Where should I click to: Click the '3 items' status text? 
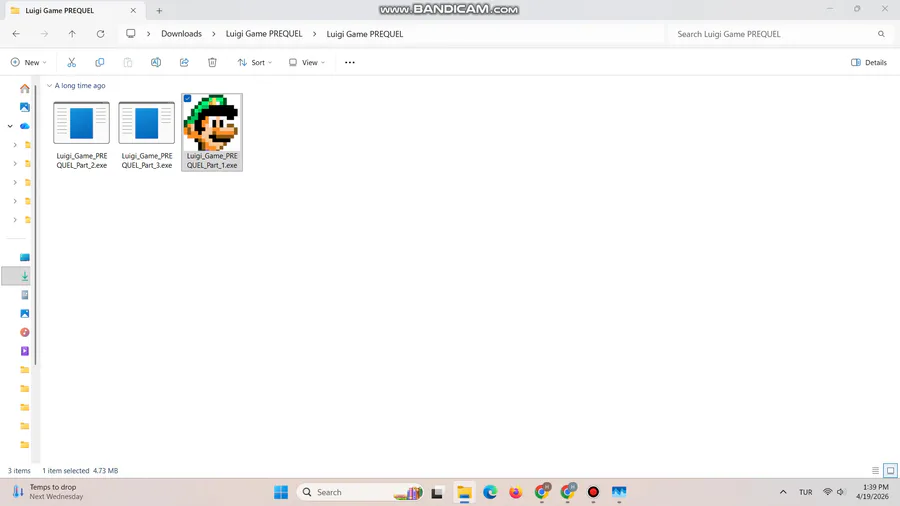pos(19,470)
